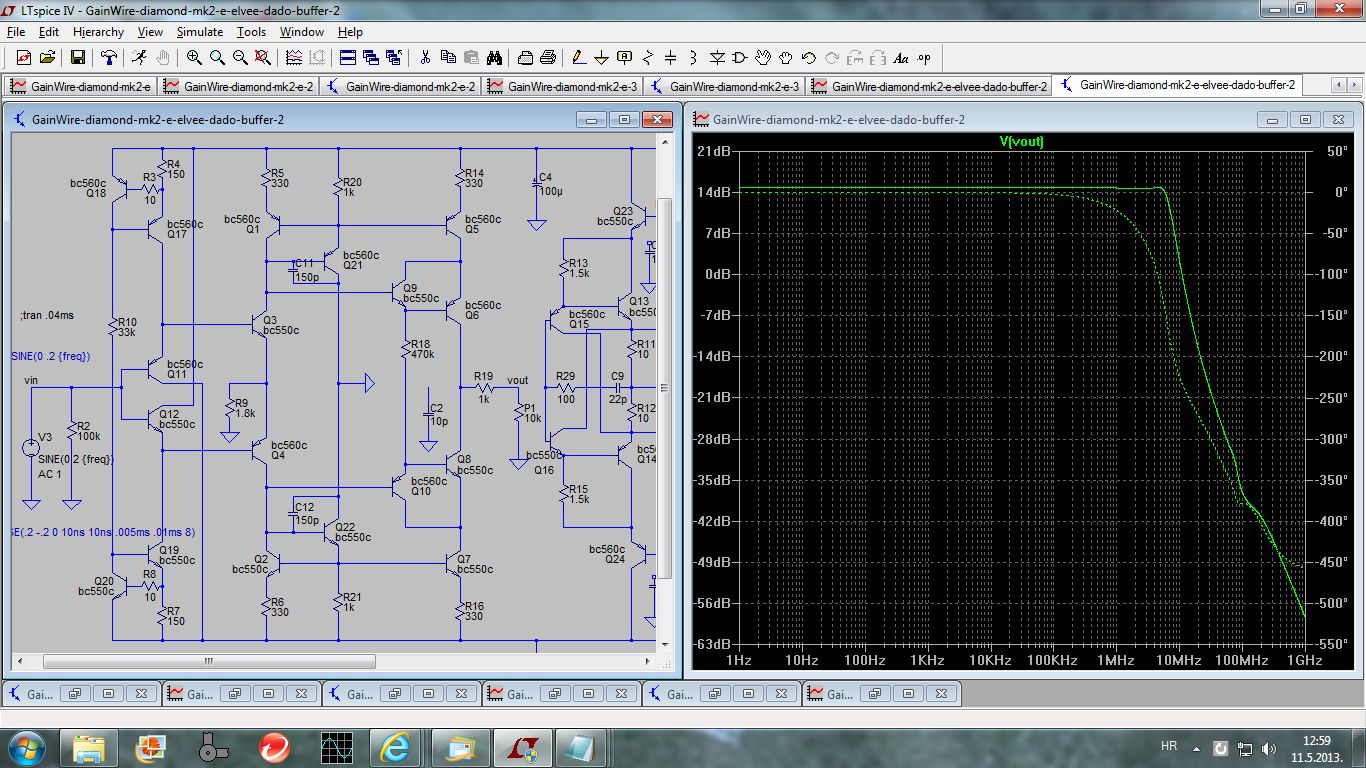Switch to the first GainWire-diamond-mk2-e tab
Image resolution: width=1366 pixels, height=768 pixels.
[80, 86]
